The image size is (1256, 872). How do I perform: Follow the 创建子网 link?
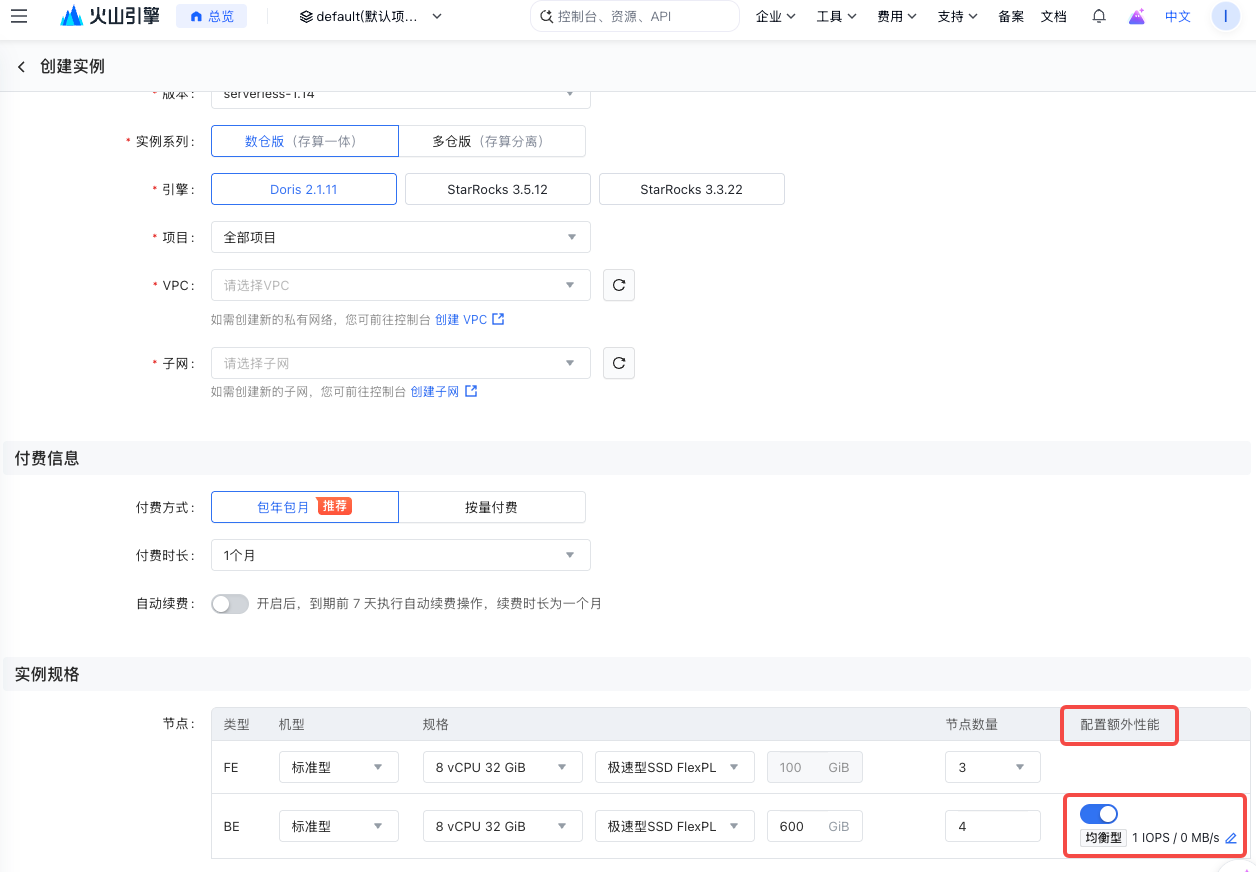435,392
